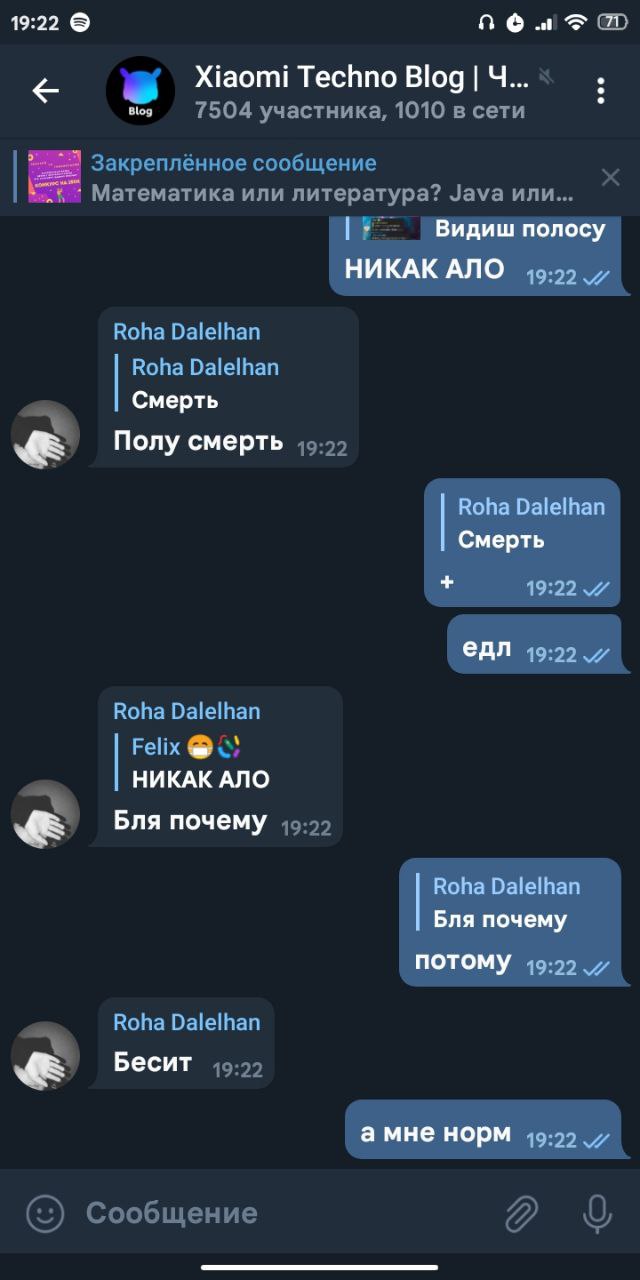Open the Xiaomi Techno Blog chat title

tap(359, 77)
